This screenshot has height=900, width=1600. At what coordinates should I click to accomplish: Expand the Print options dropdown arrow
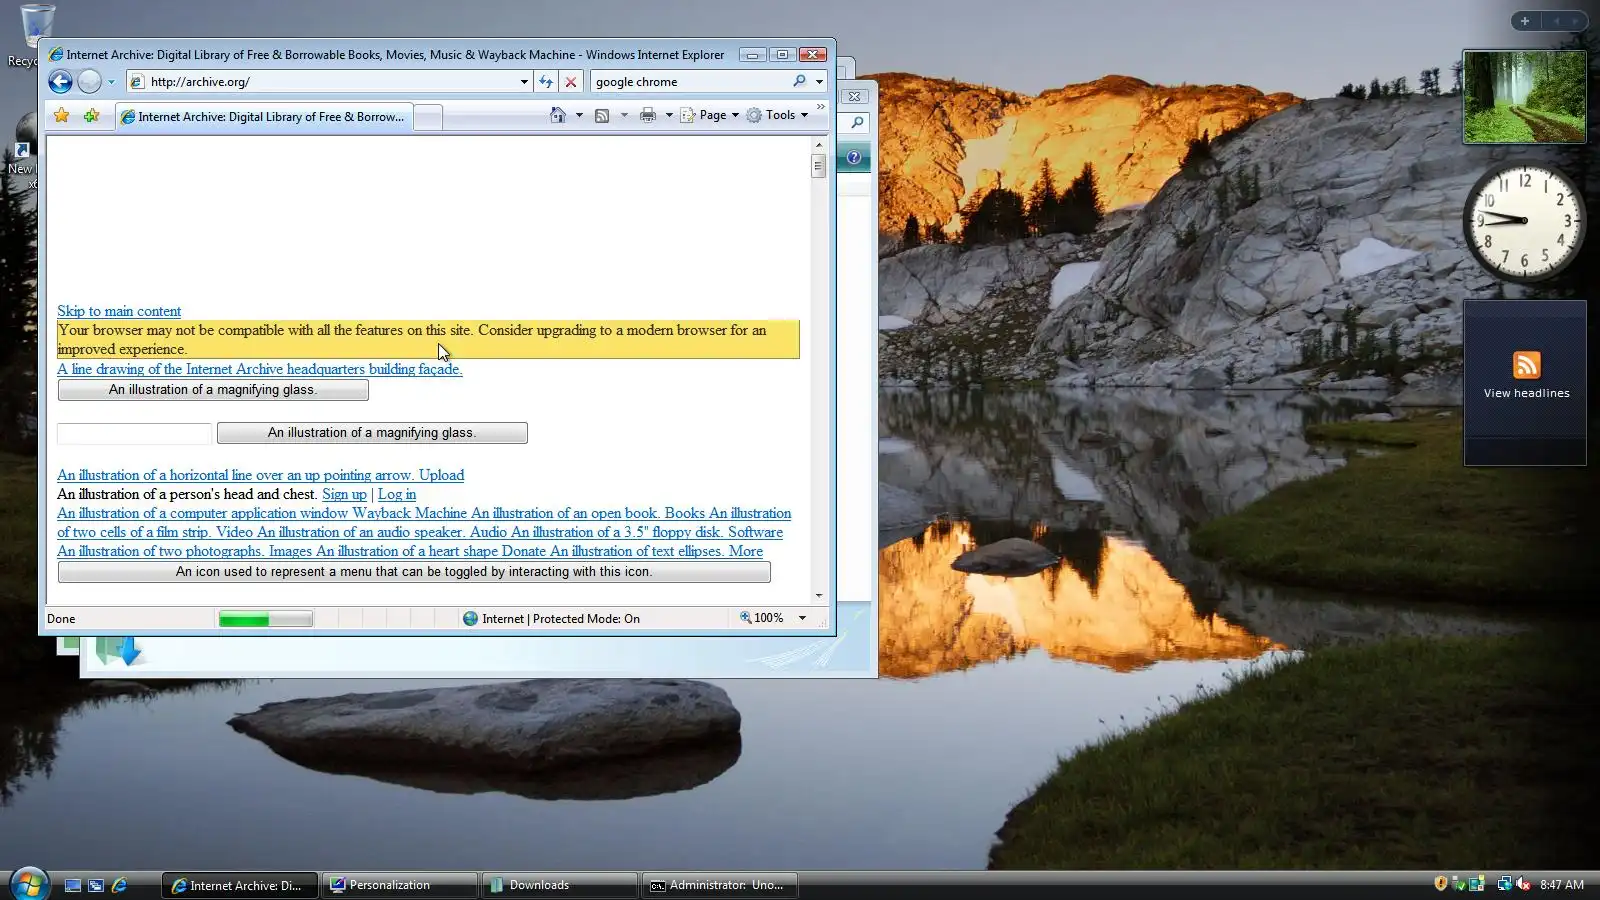click(669, 115)
